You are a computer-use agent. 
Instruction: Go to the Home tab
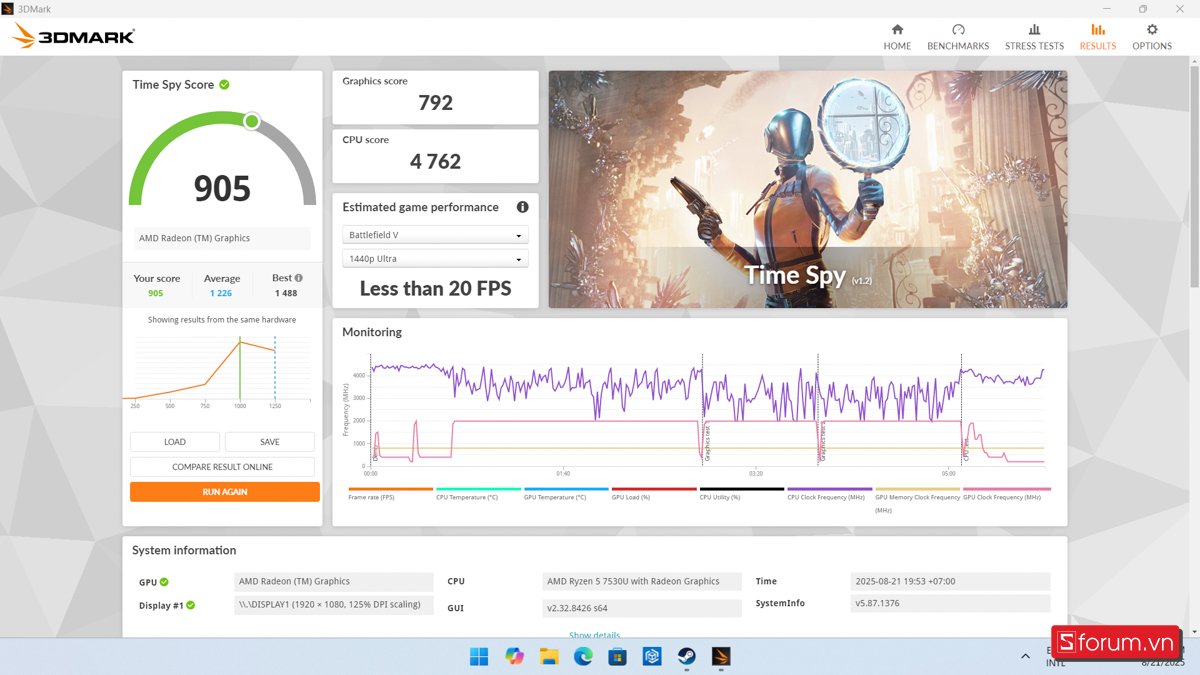coord(897,37)
